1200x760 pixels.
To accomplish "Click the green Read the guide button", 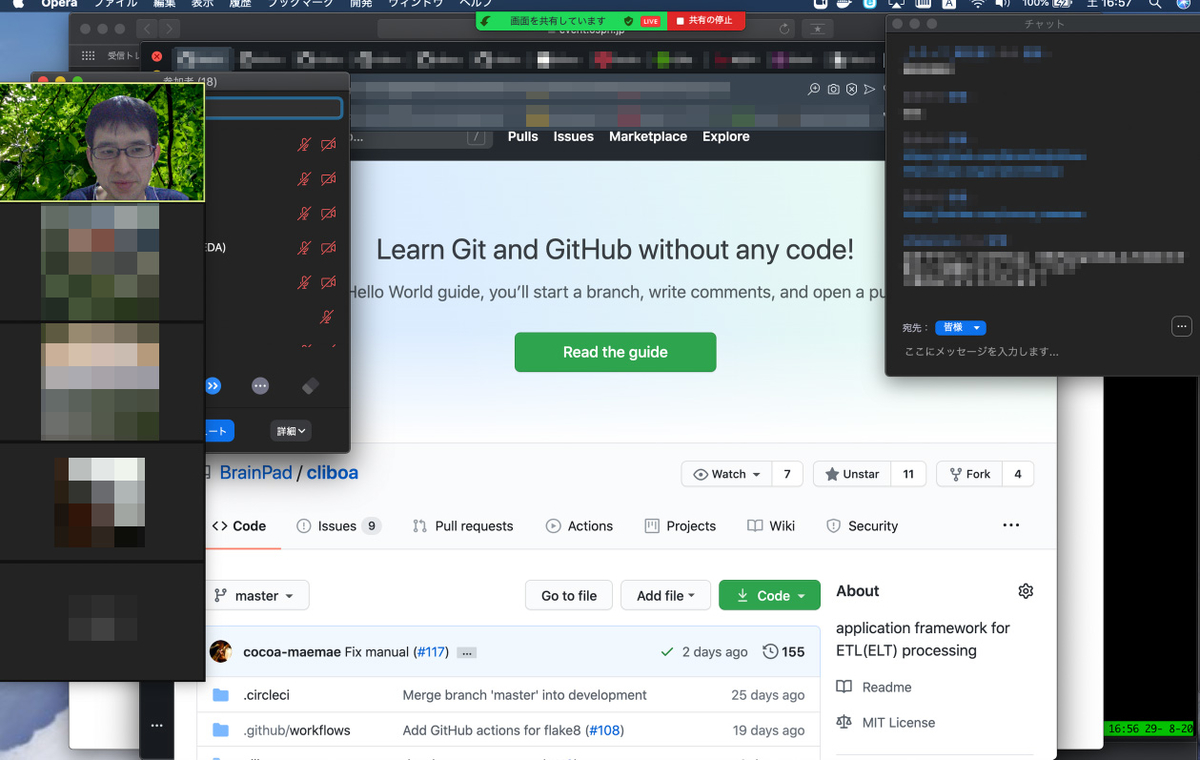I will coord(615,352).
